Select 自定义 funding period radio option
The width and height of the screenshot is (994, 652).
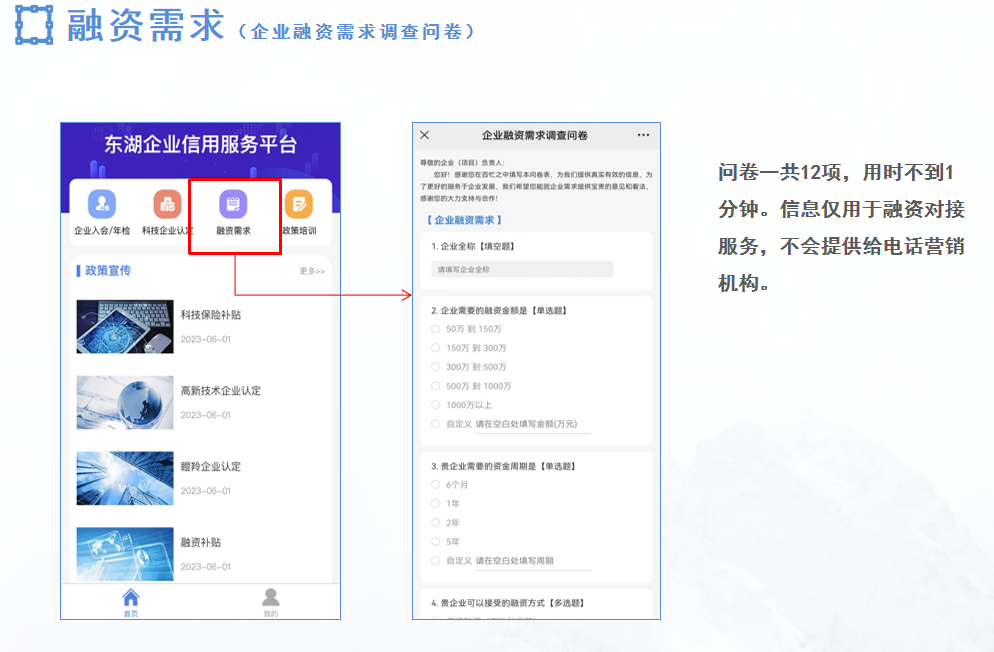(x=436, y=561)
